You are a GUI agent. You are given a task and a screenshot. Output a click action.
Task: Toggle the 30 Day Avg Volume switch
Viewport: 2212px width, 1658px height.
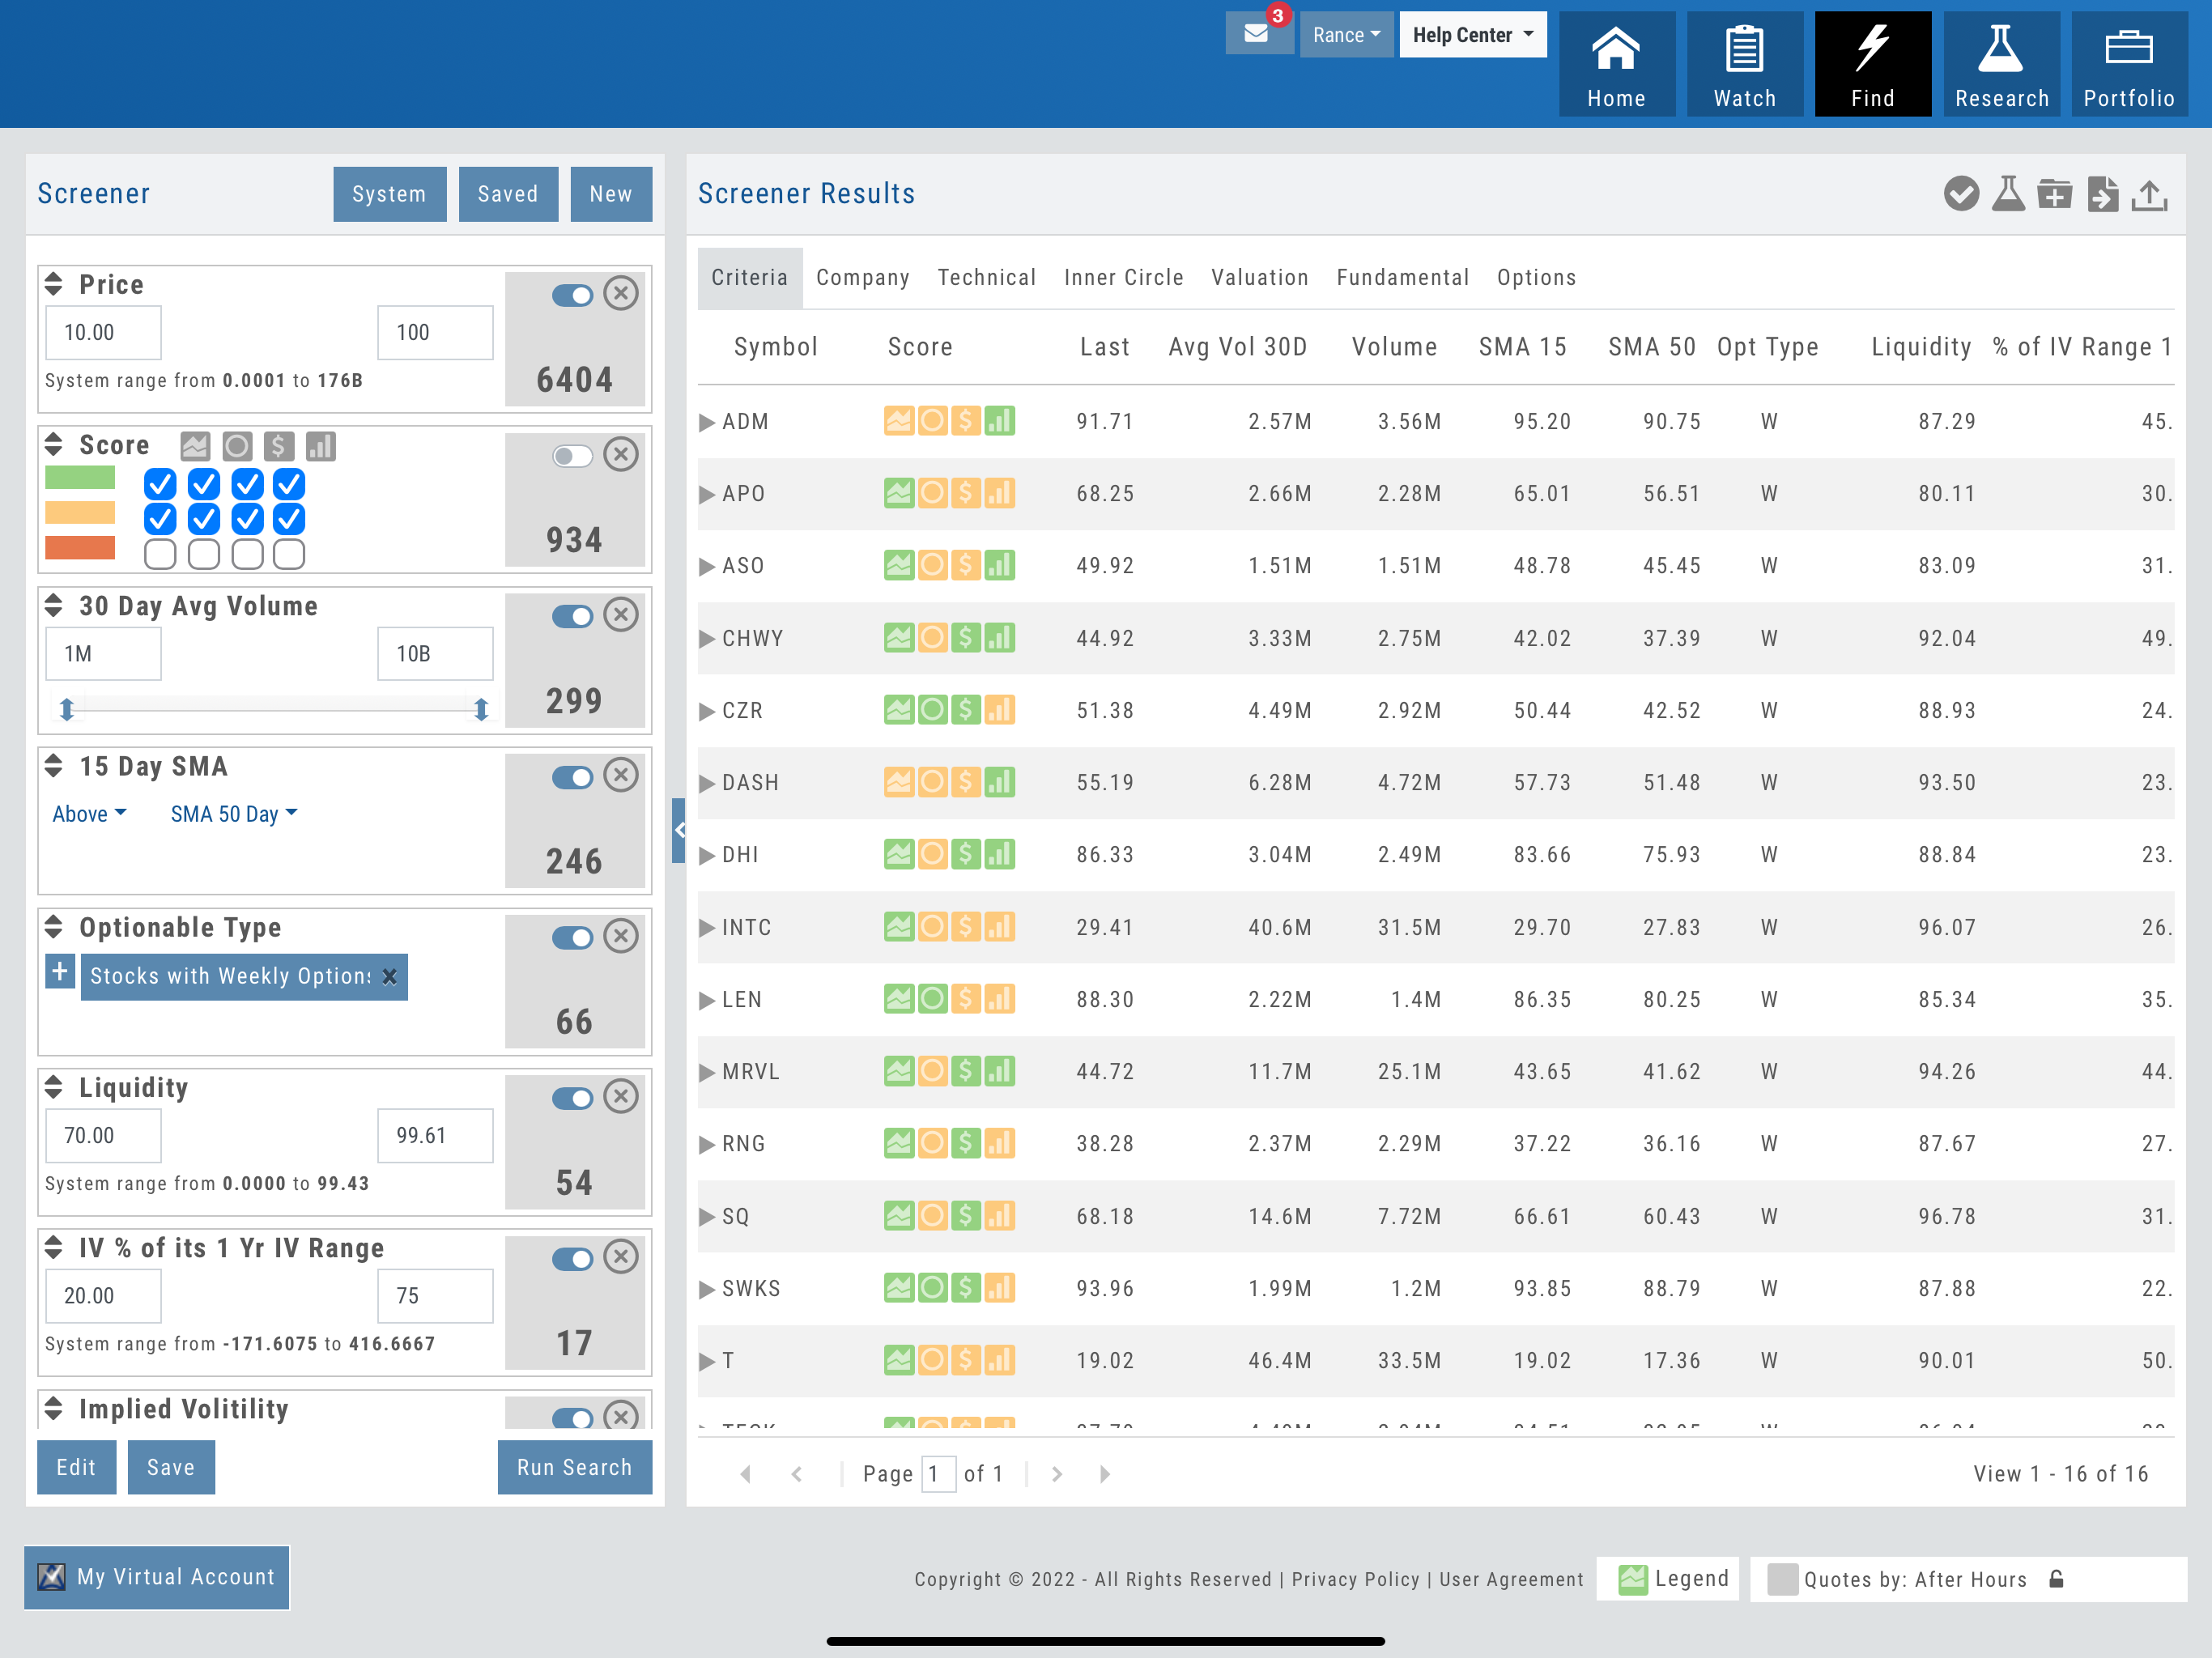572,617
